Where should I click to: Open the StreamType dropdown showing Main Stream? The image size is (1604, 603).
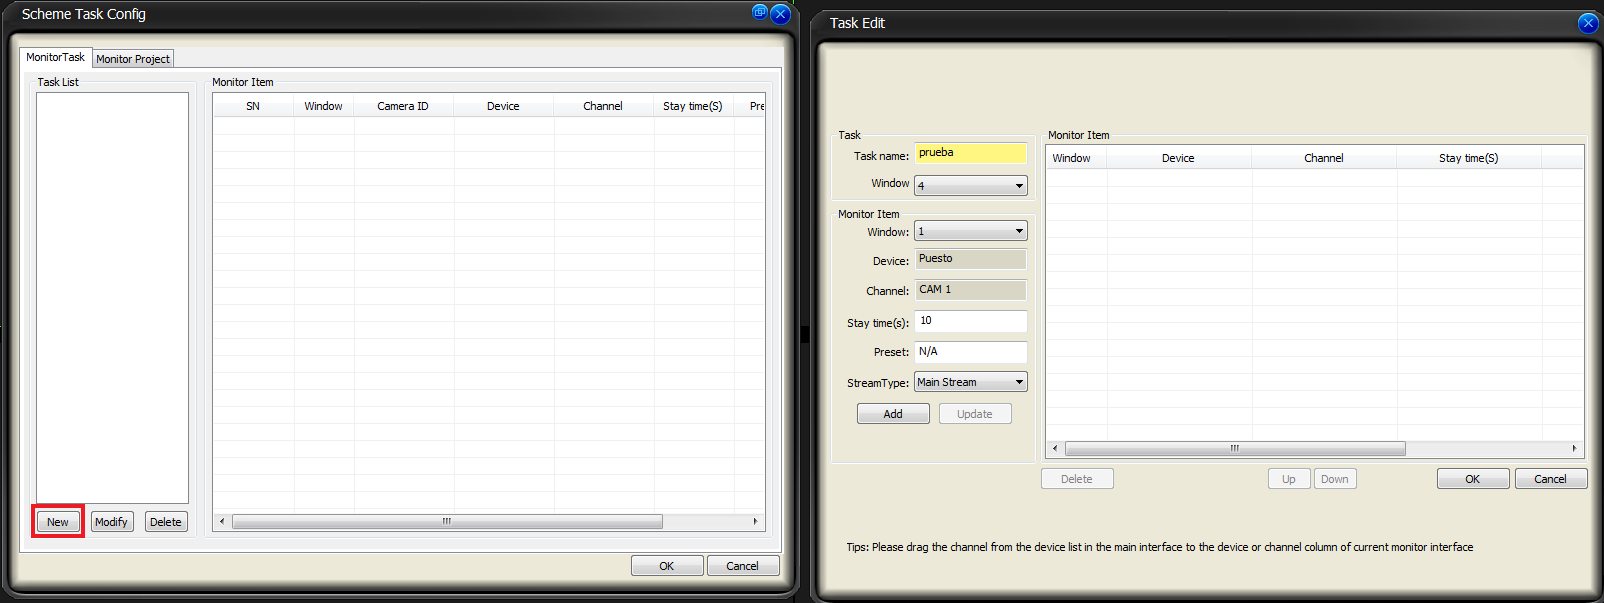point(971,382)
